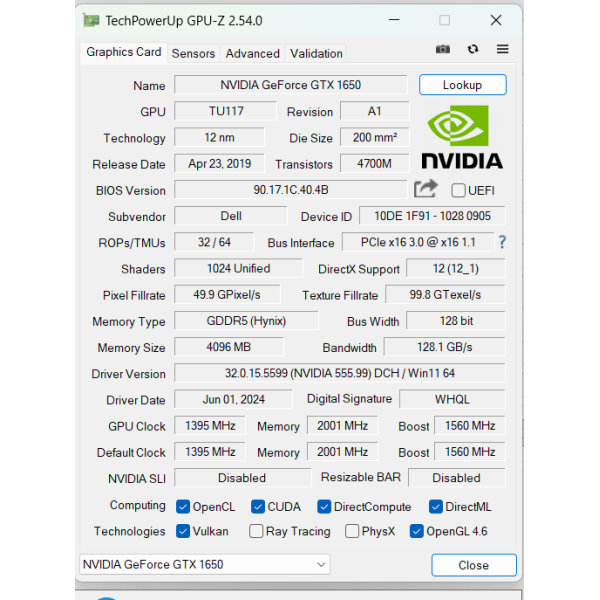The height and width of the screenshot is (600, 600).
Task: Click the Computing label text
Action: (x=137, y=505)
